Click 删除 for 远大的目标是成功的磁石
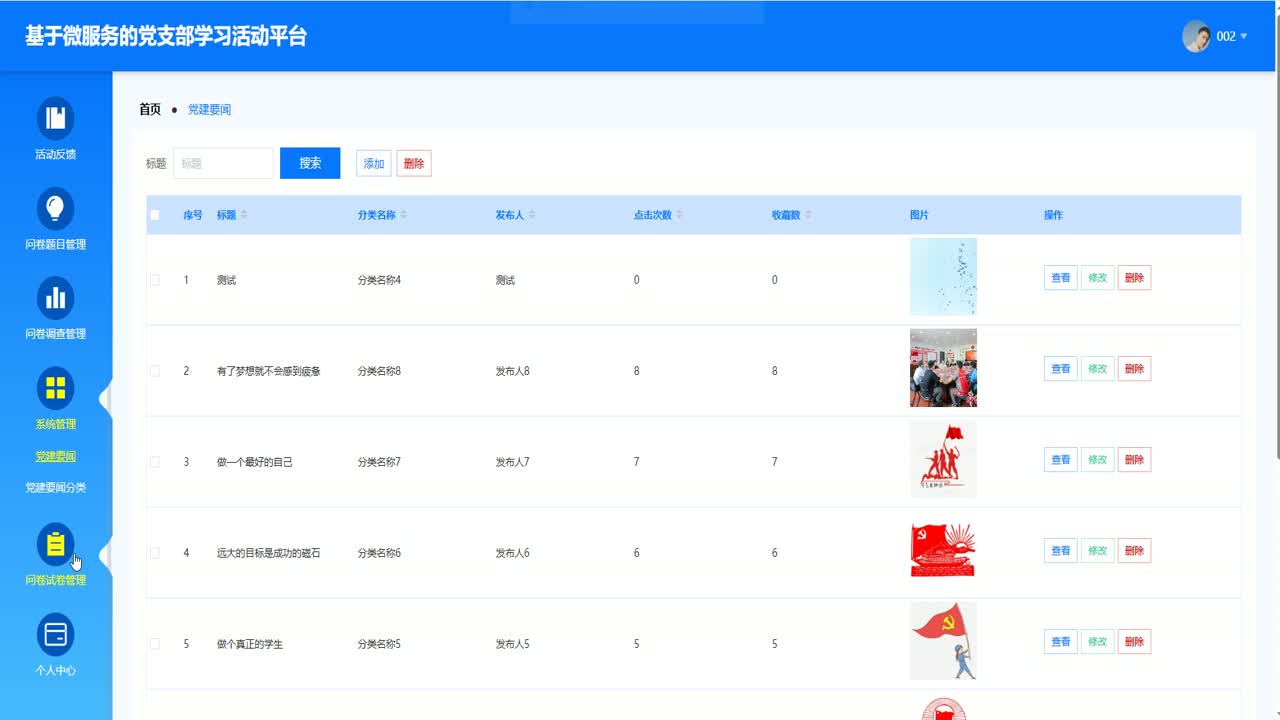1280x720 pixels. pyautogui.click(x=1134, y=551)
